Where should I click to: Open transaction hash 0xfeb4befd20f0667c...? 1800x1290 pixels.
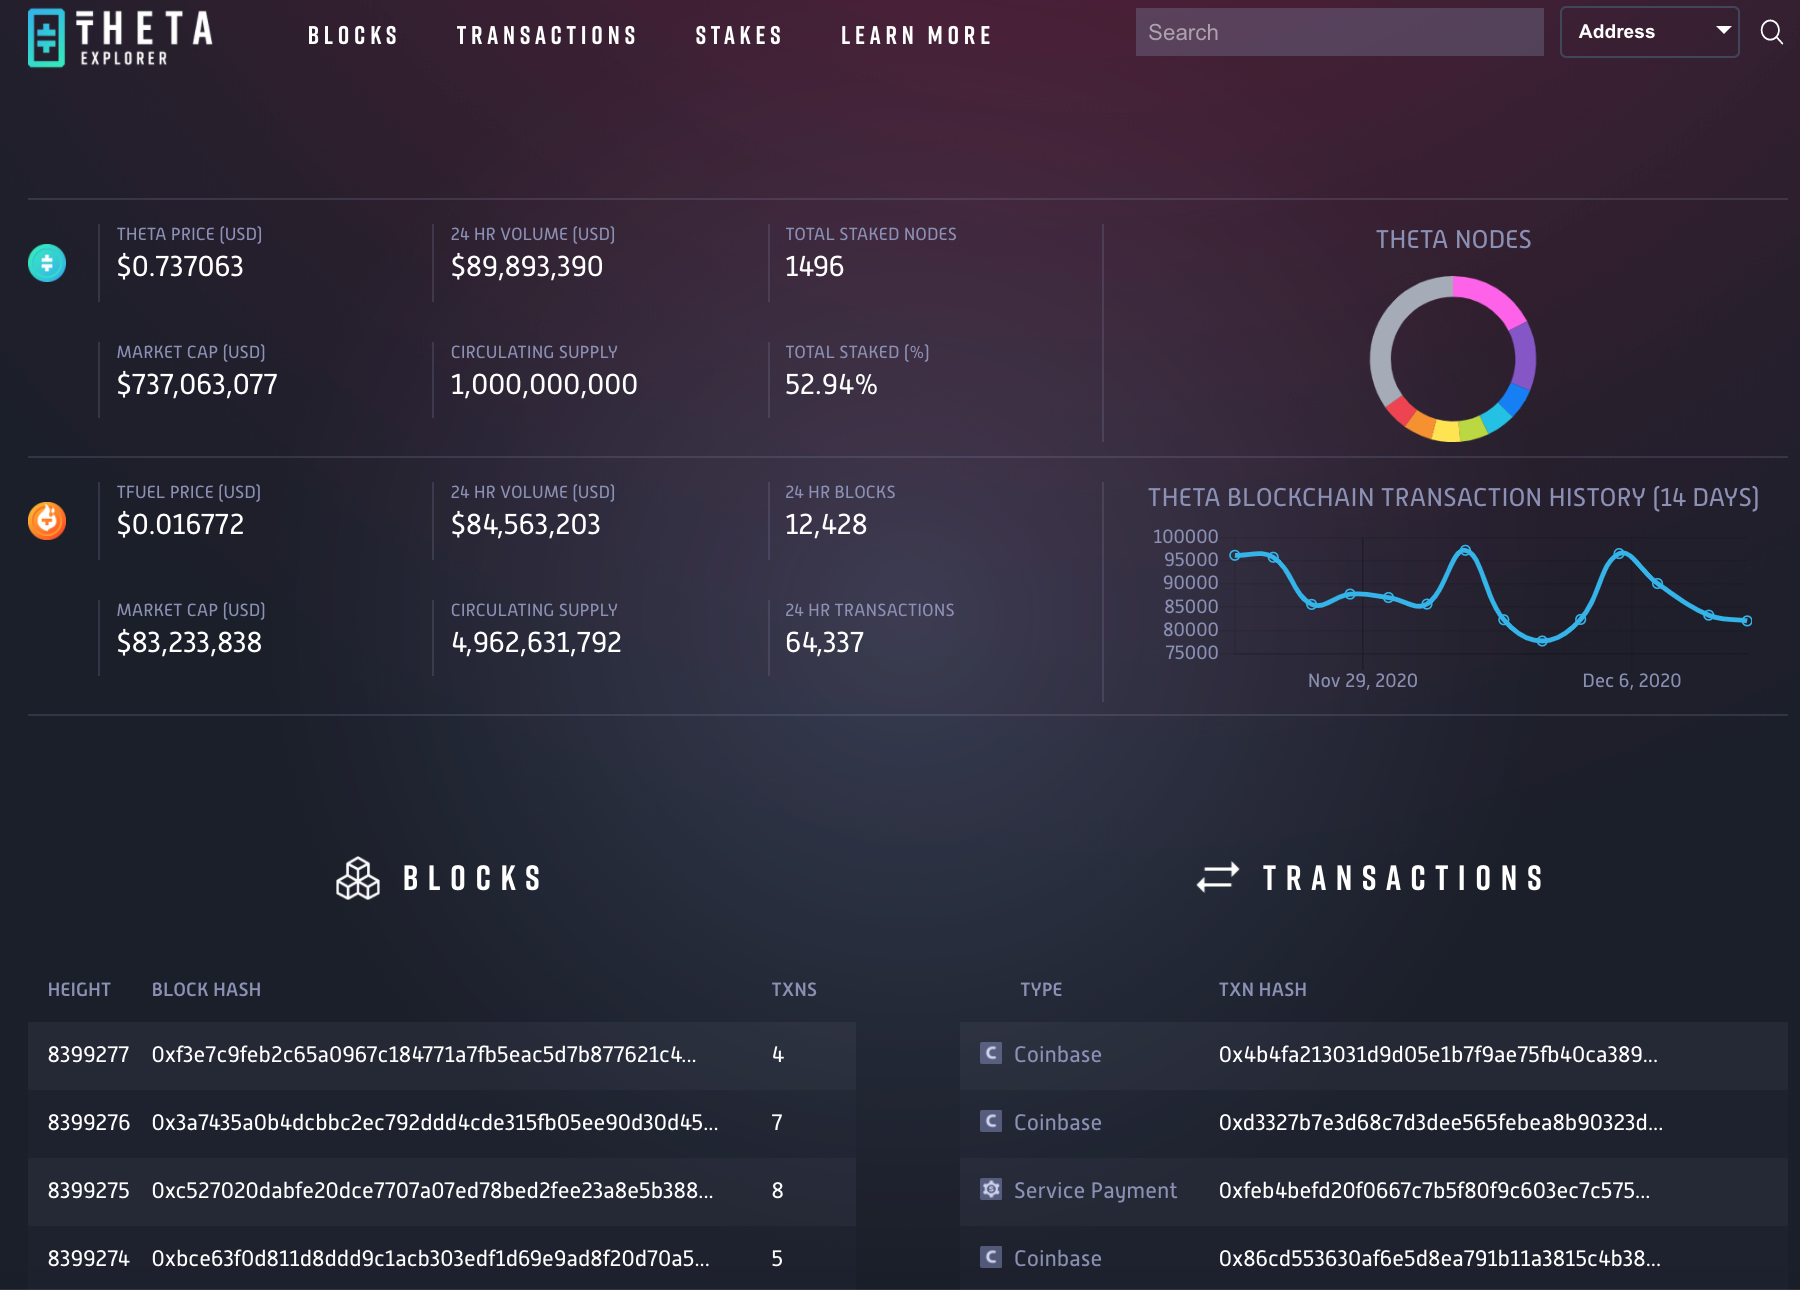(x=1434, y=1191)
